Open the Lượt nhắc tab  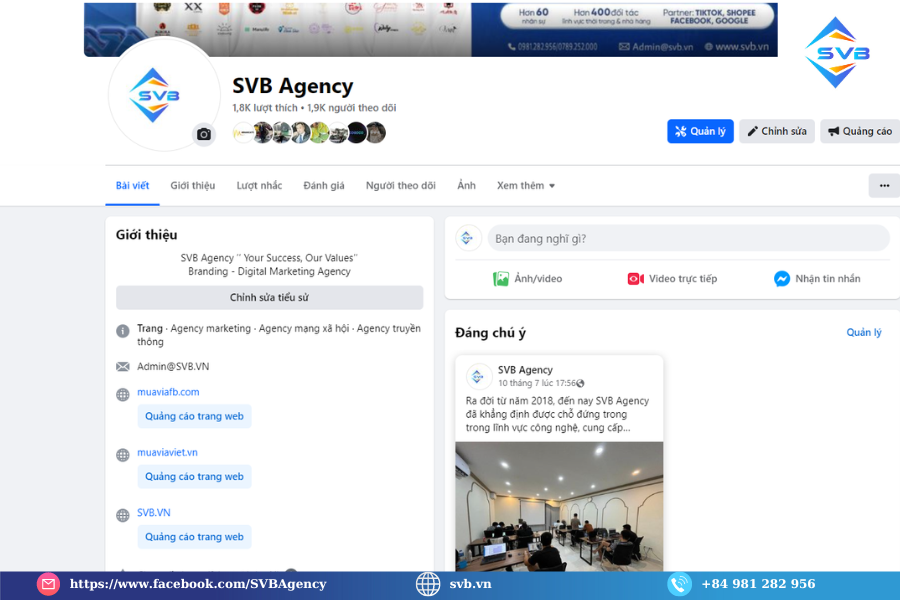pos(259,185)
